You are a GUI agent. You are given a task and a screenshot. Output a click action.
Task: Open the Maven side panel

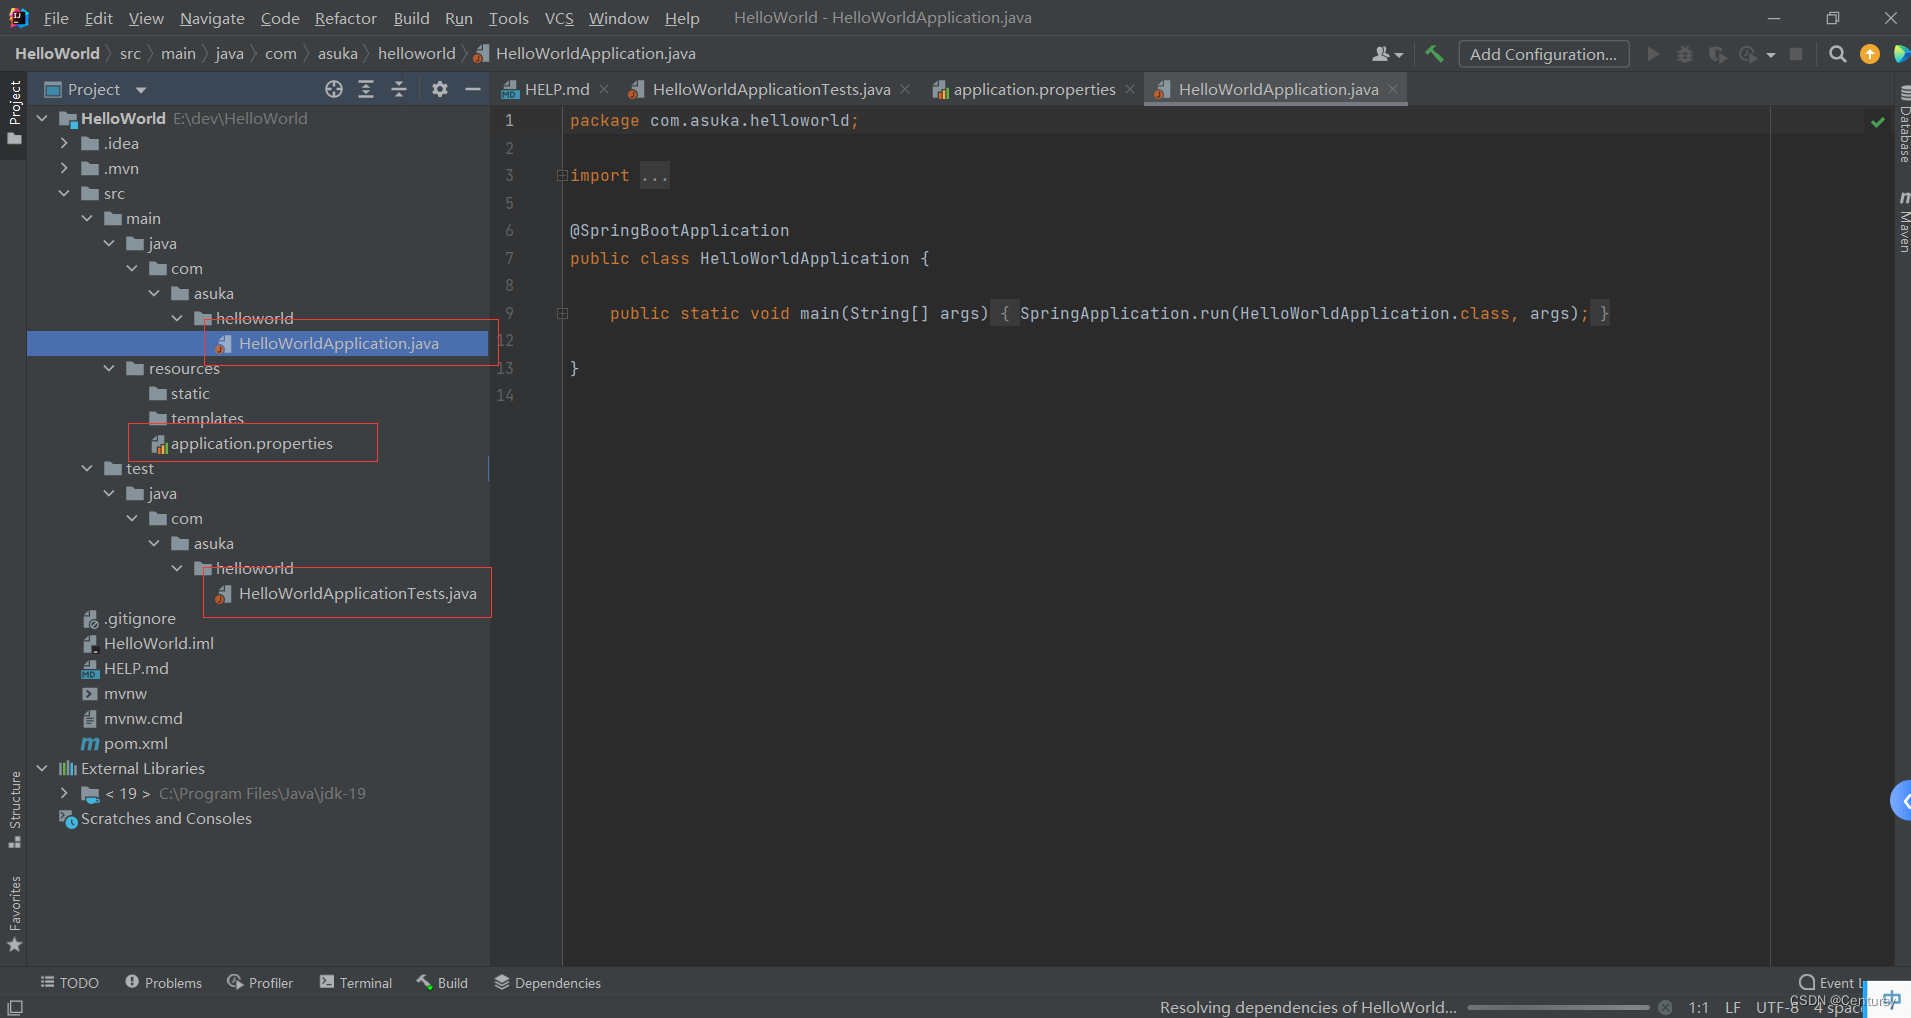coord(1903,222)
